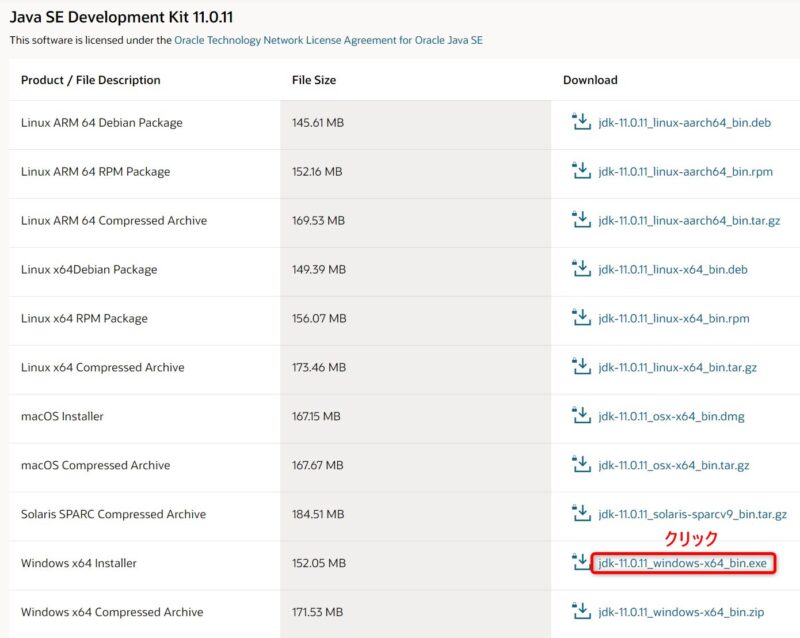
Task: Click download icon for solaris-sparcv9_bin.tar.gz
Action: coord(581,514)
